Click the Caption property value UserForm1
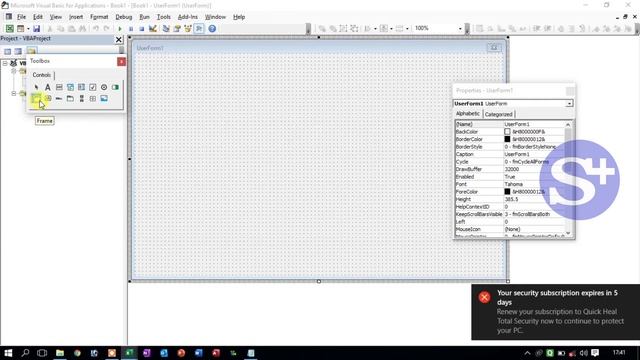 point(517,154)
